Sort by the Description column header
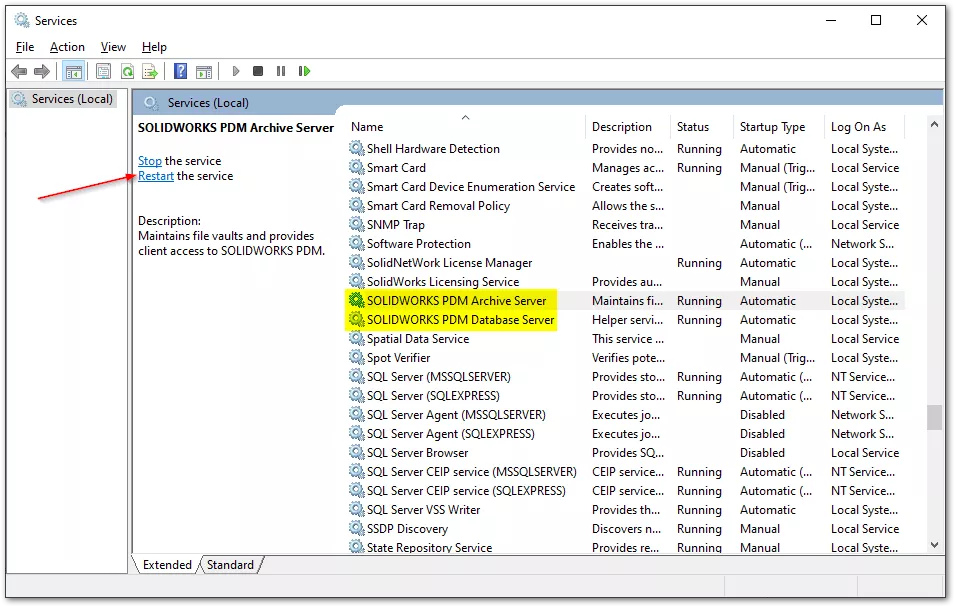The width and height of the screenshot is (955, 607). 627,127
